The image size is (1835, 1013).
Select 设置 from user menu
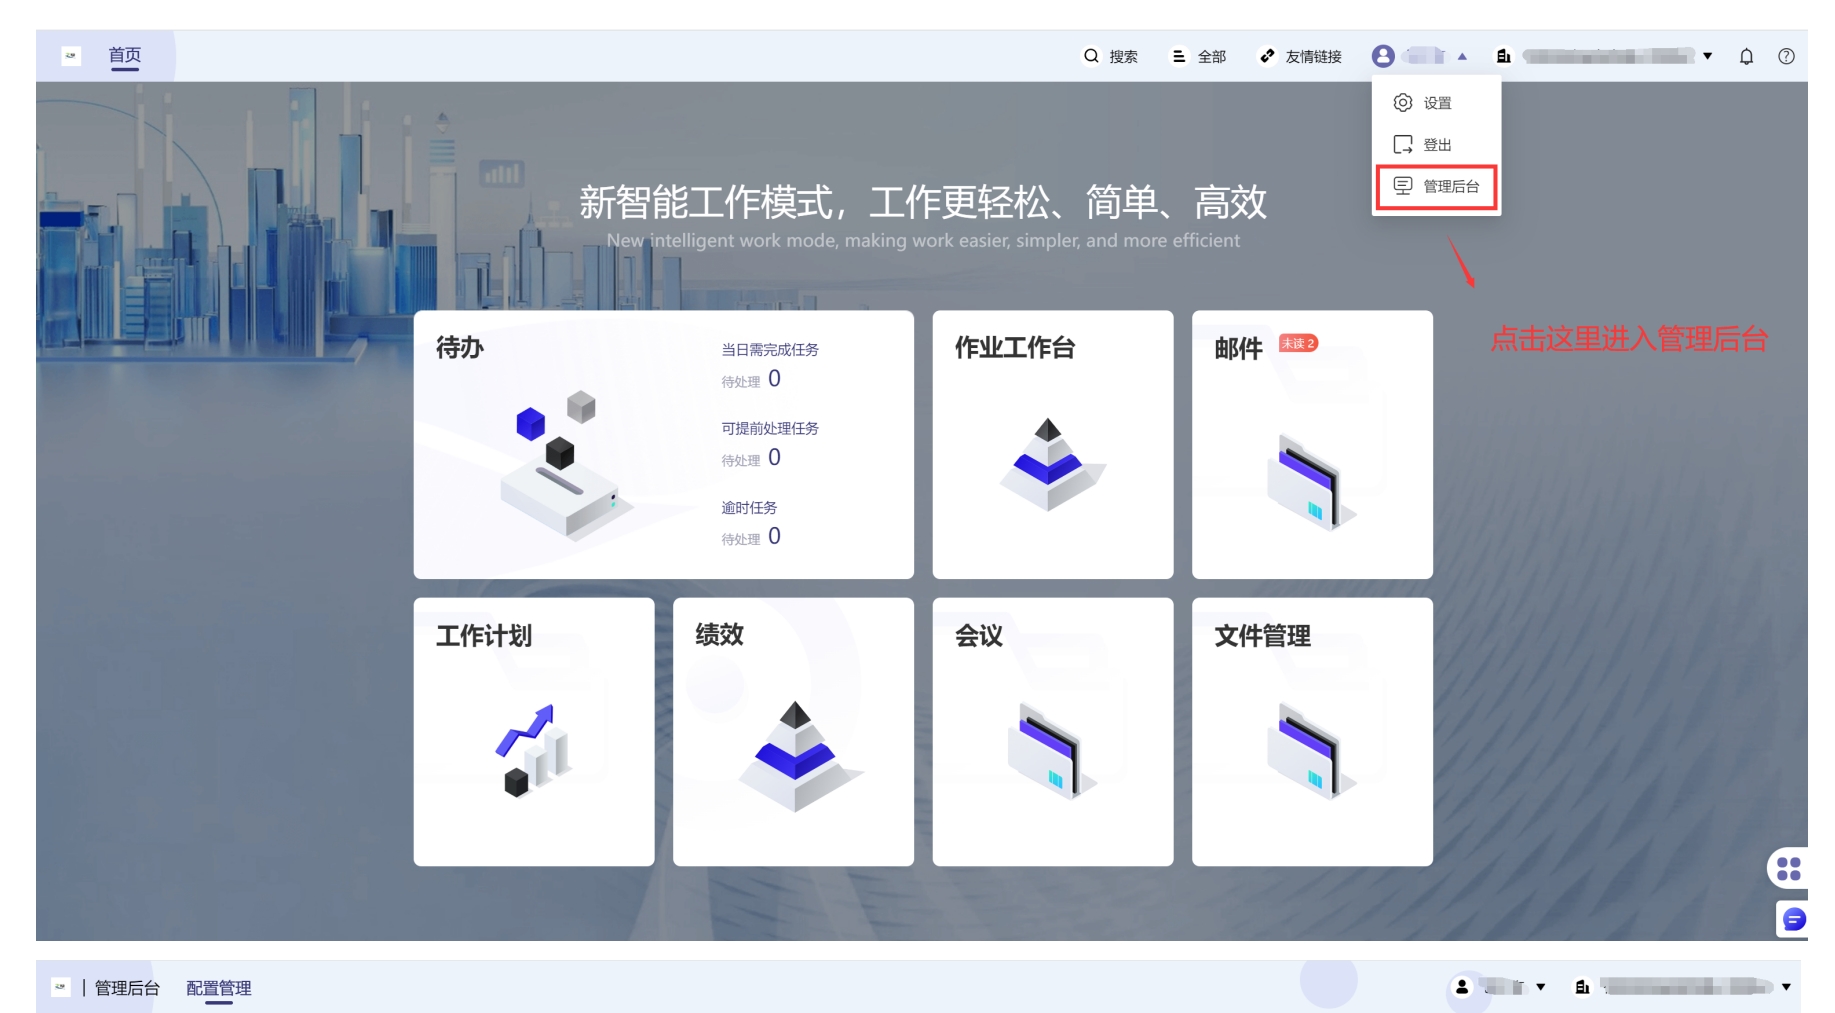(x=1437, y=103)
